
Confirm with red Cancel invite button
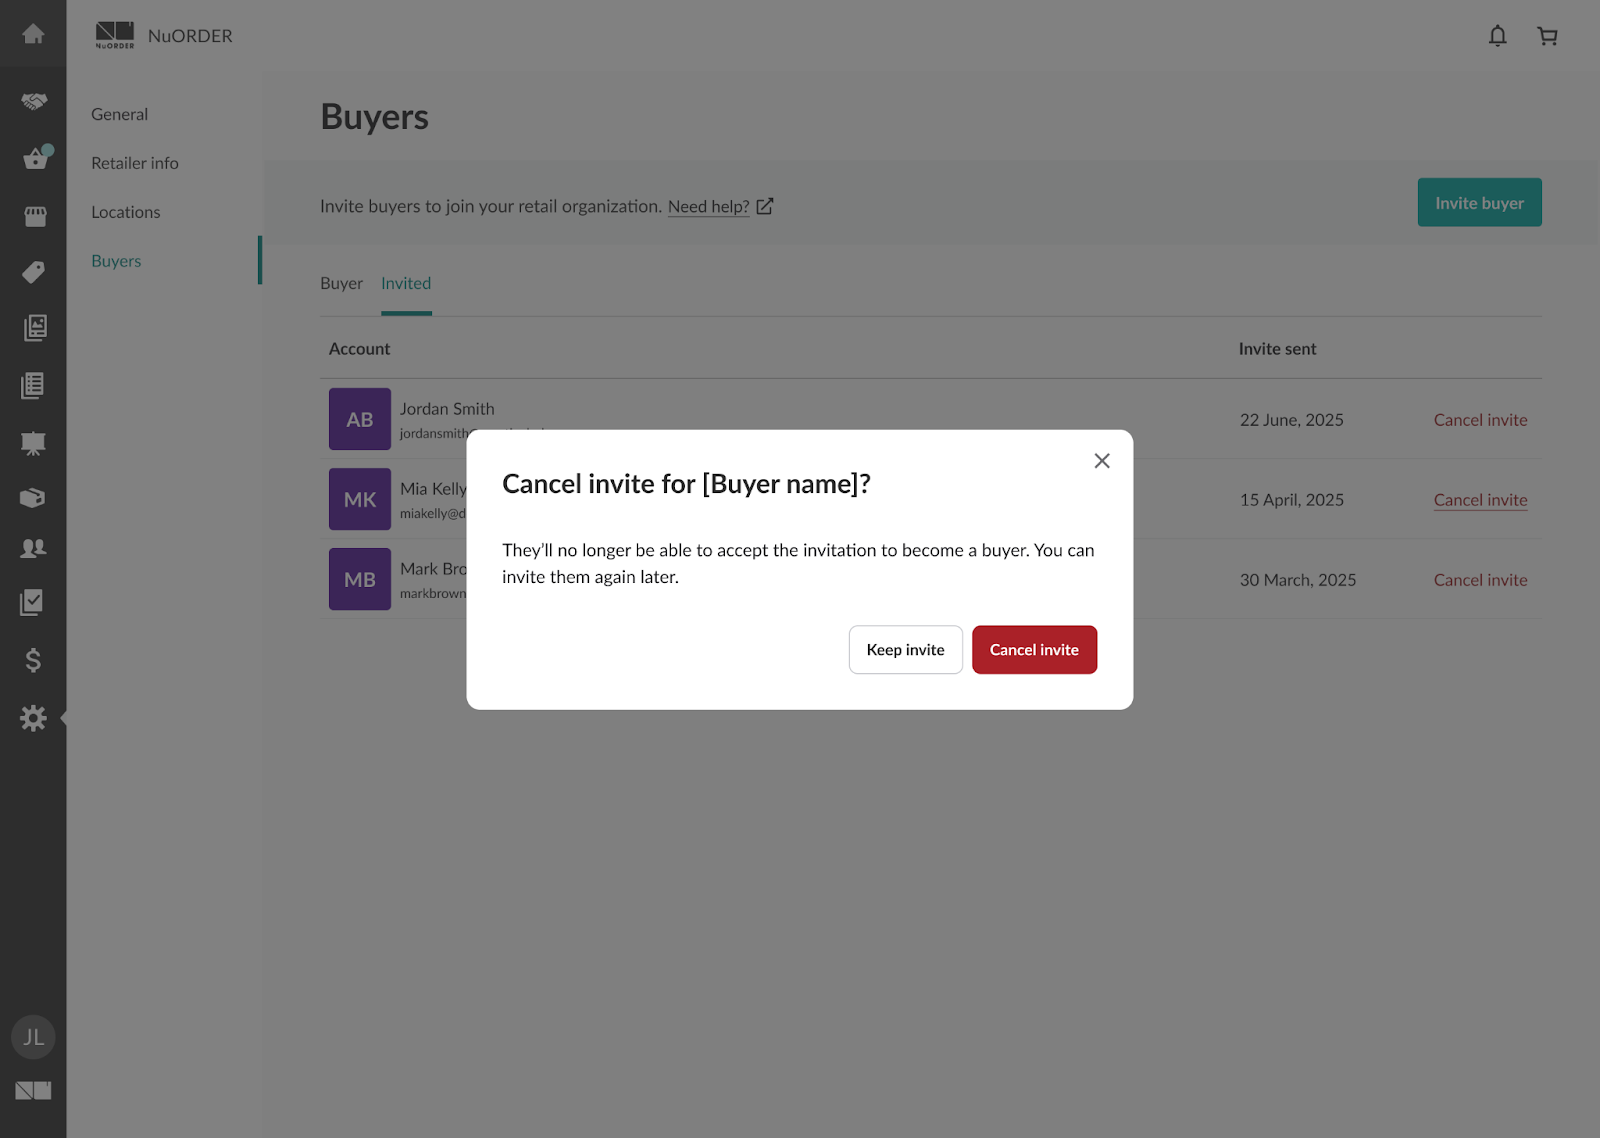pos(1034,650)
